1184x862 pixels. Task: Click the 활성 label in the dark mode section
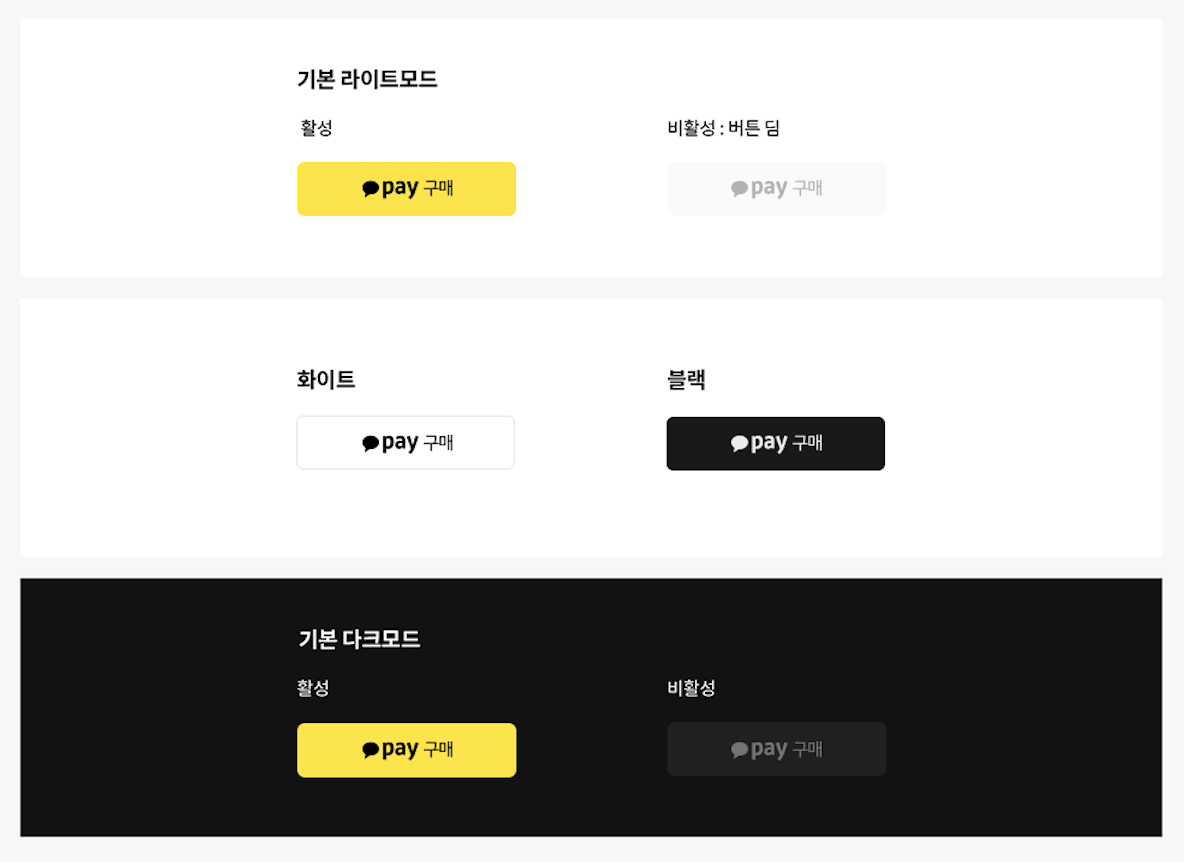(x=313, y=688)
